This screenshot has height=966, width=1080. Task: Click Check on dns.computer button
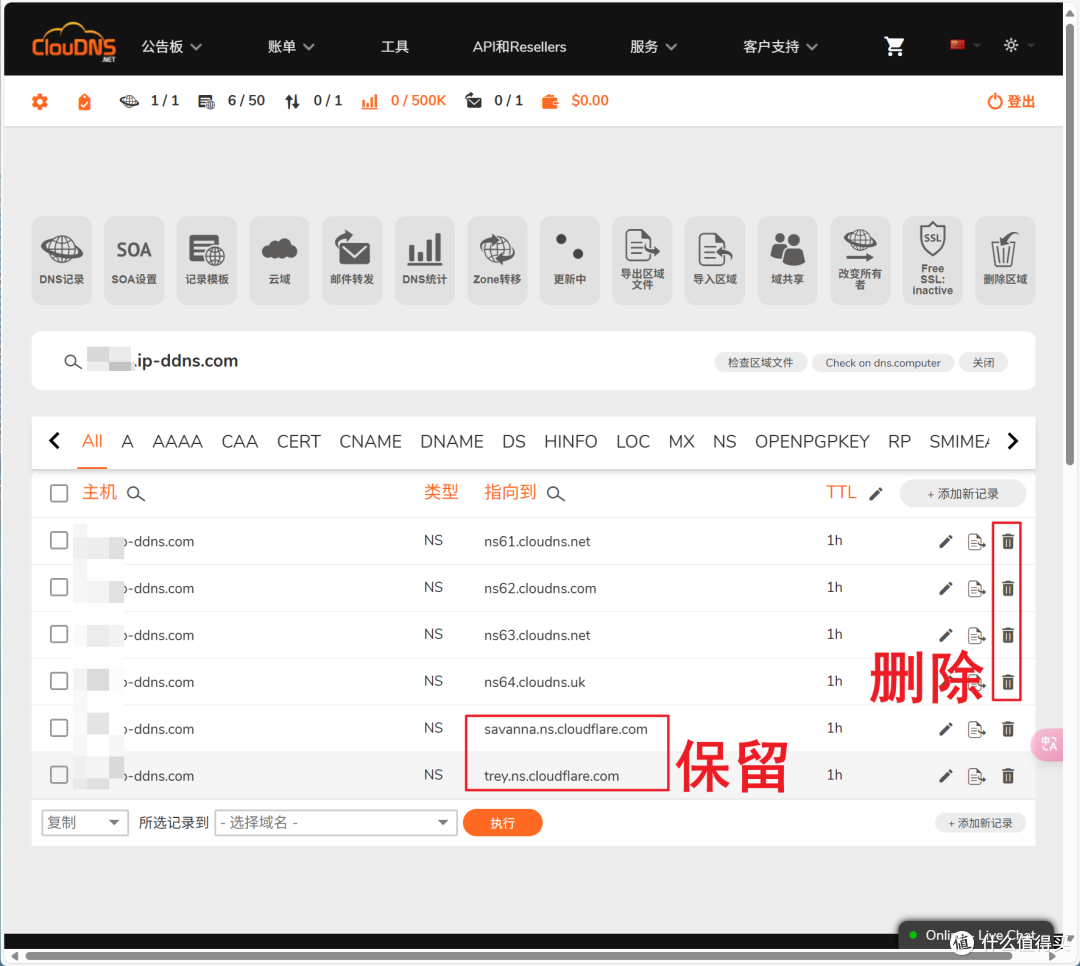point(882,362)
